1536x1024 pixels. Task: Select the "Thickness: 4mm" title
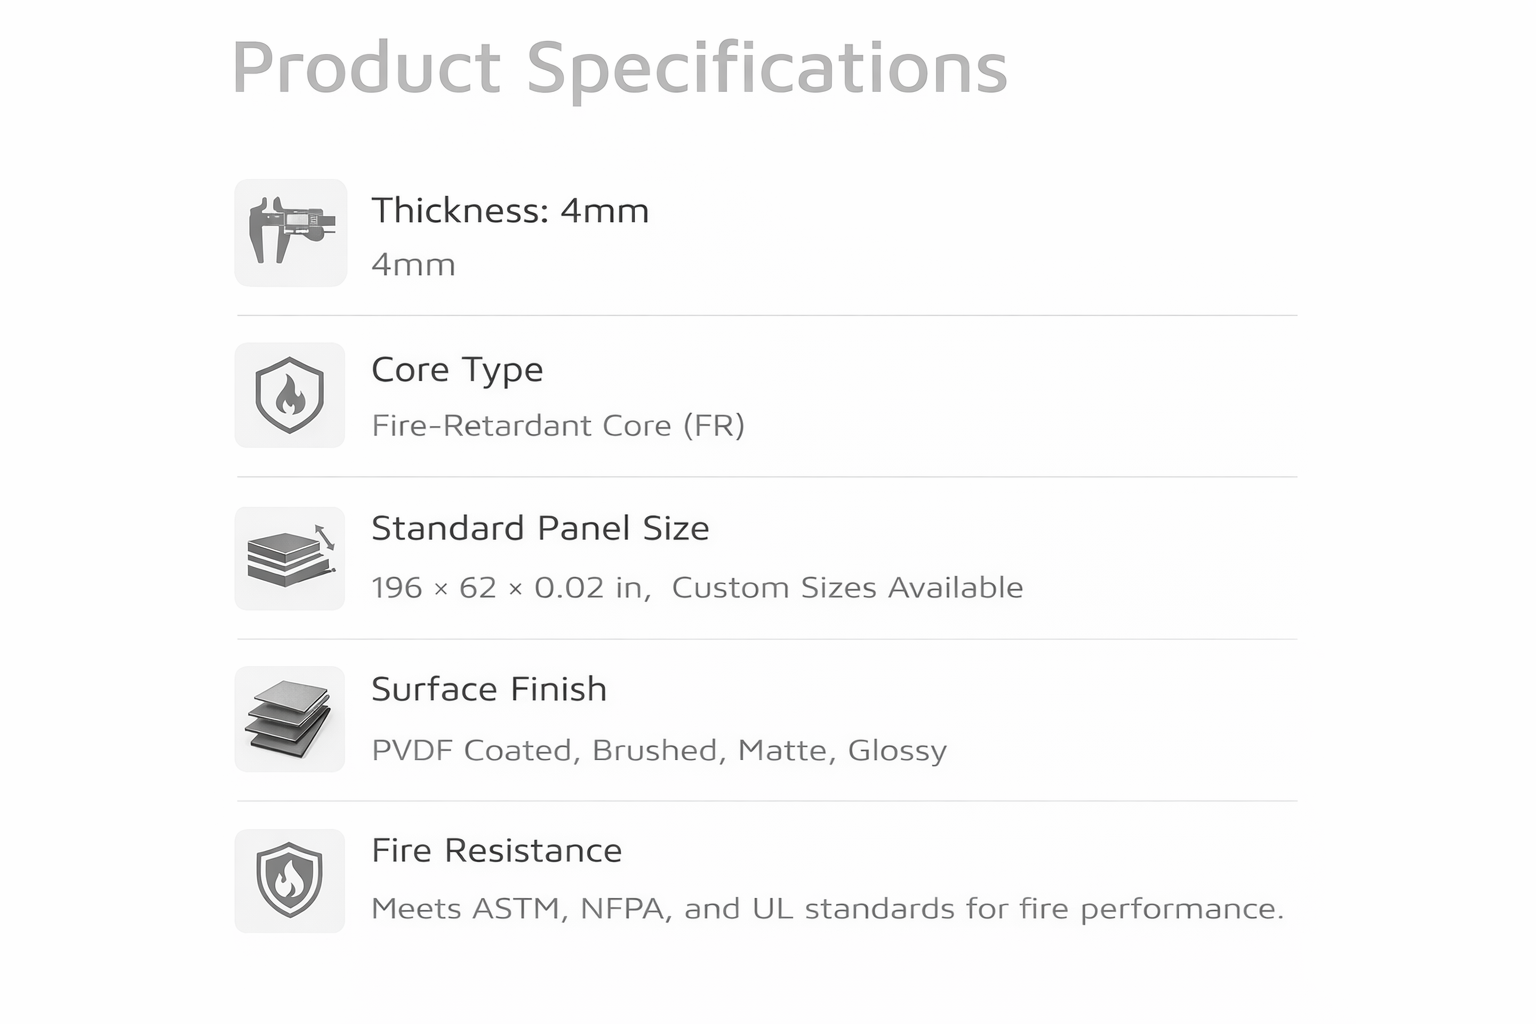tap(510, 211)
